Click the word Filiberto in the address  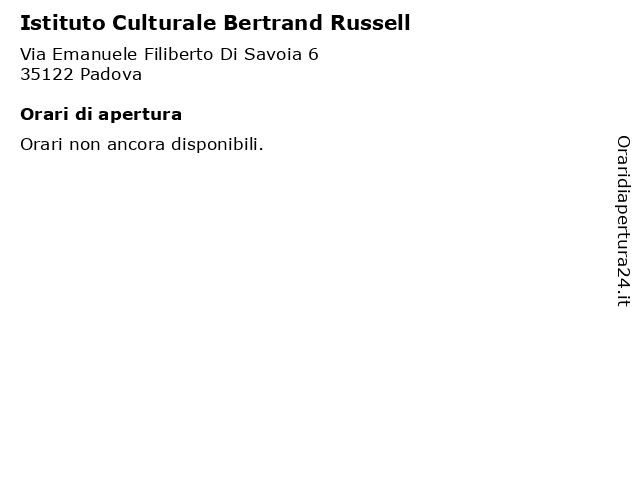(x=178, y=54)
